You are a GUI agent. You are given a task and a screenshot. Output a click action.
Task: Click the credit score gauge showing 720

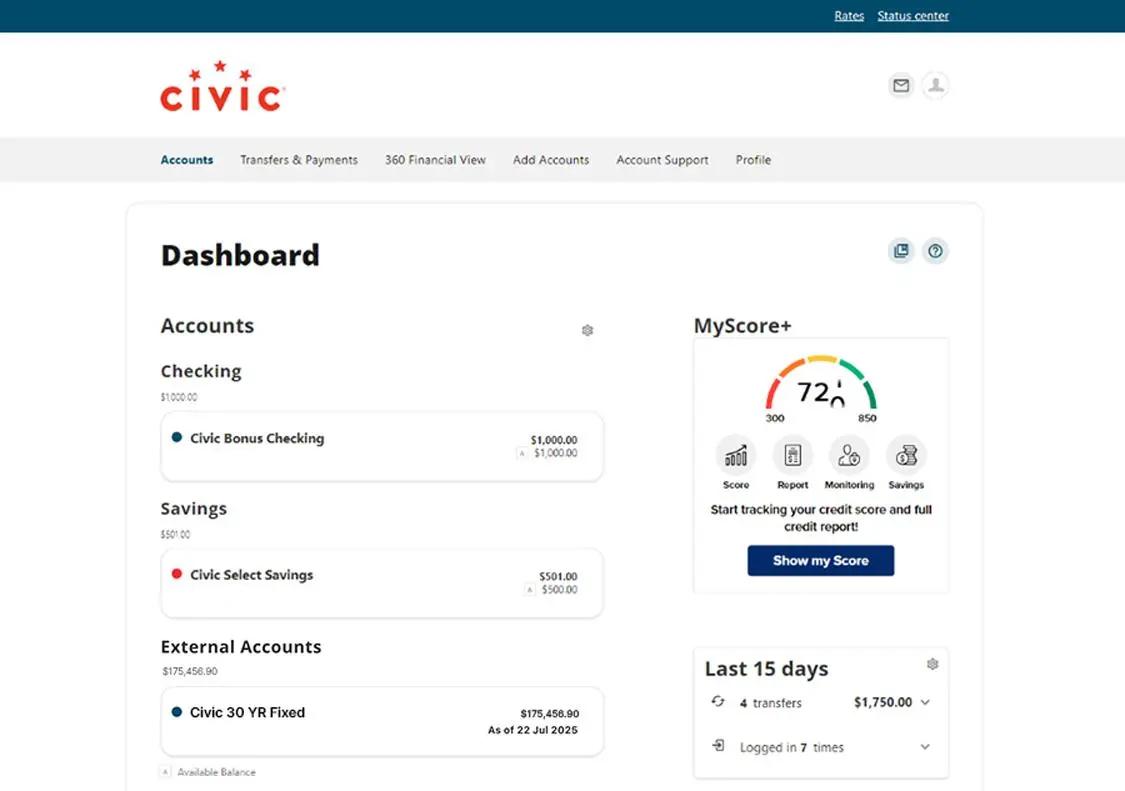(821, 388)
